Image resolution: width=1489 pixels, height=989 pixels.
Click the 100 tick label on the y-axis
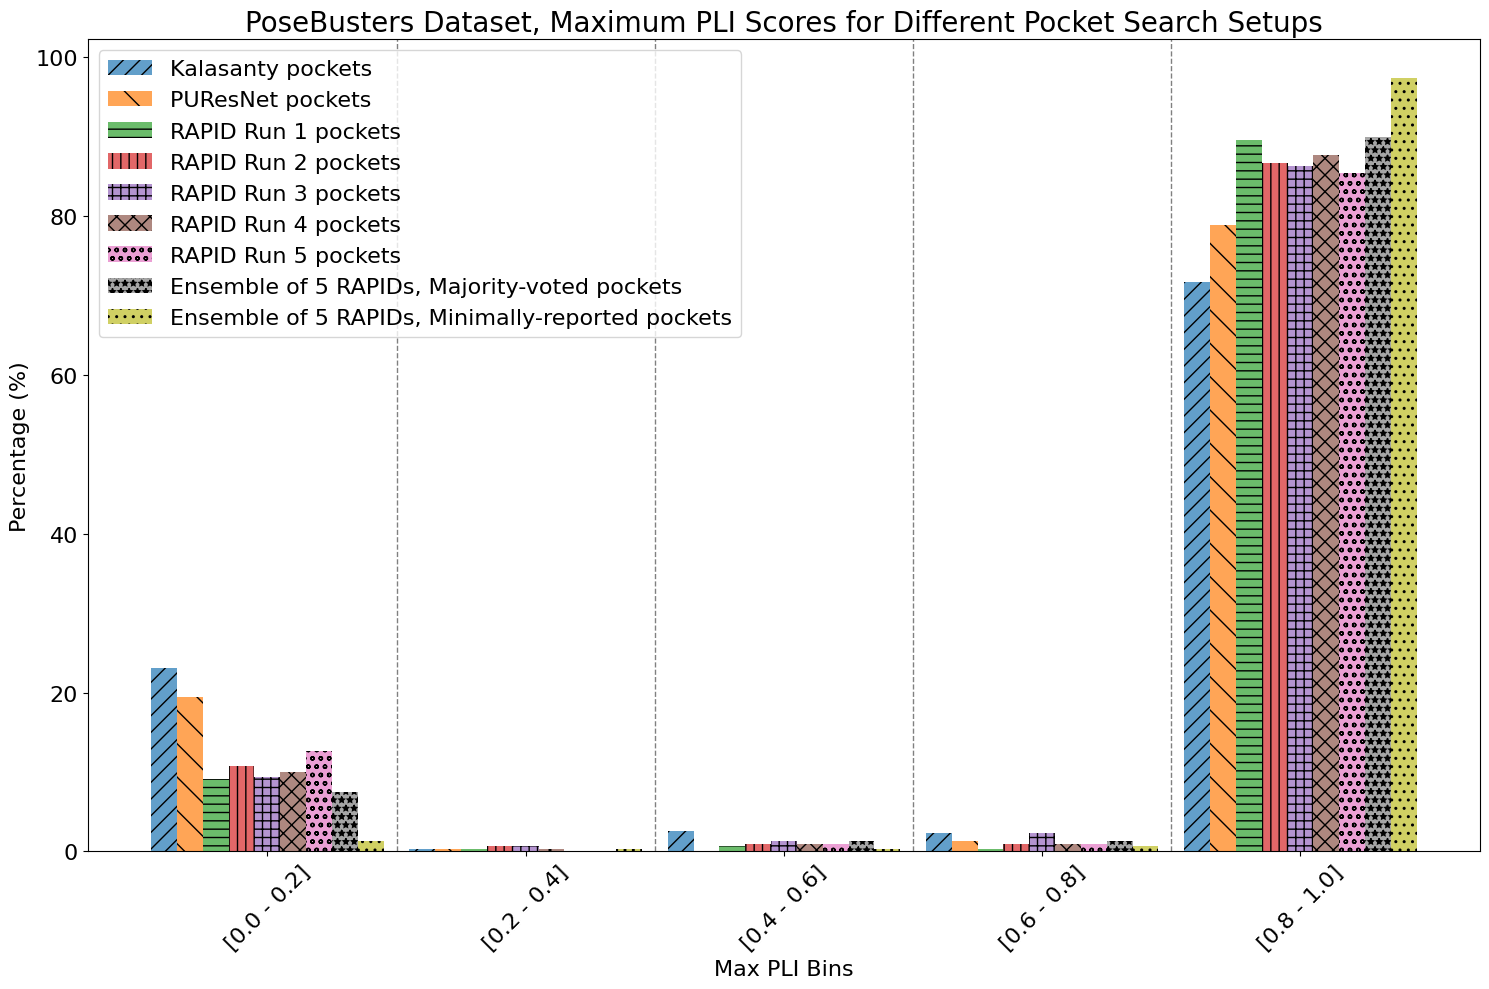click(x=58, y=59)
